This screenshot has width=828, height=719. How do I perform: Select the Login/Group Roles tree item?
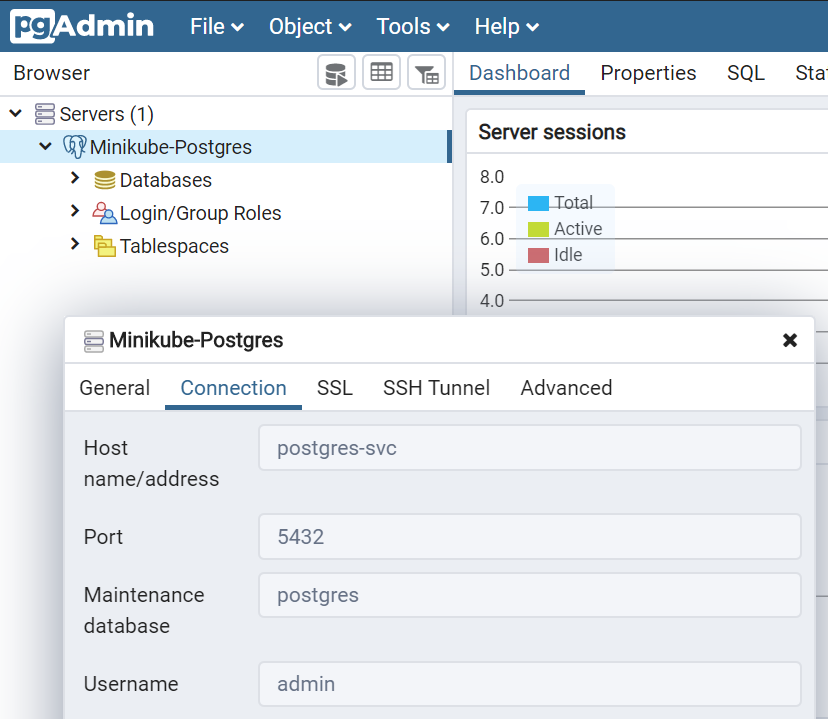click(x=200, y=213)
